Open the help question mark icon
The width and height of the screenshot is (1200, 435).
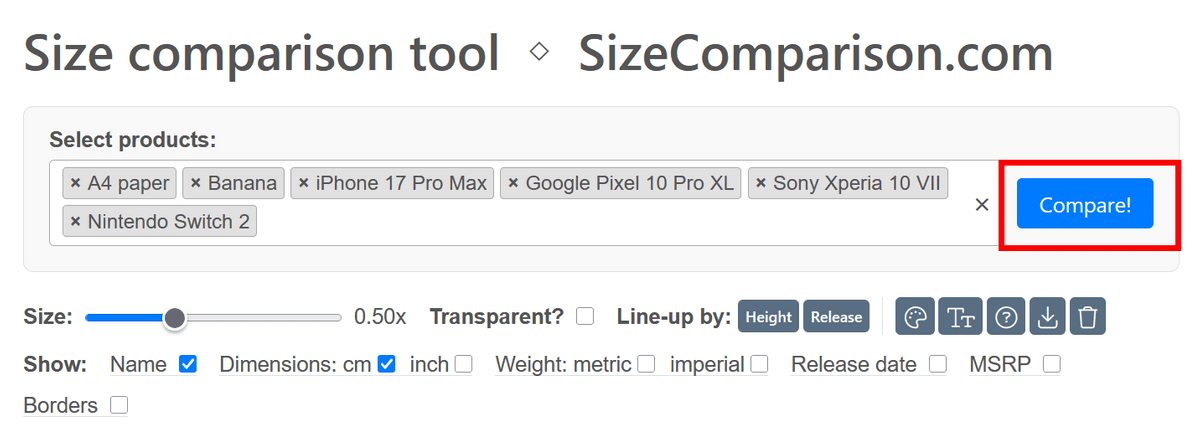1007,317
